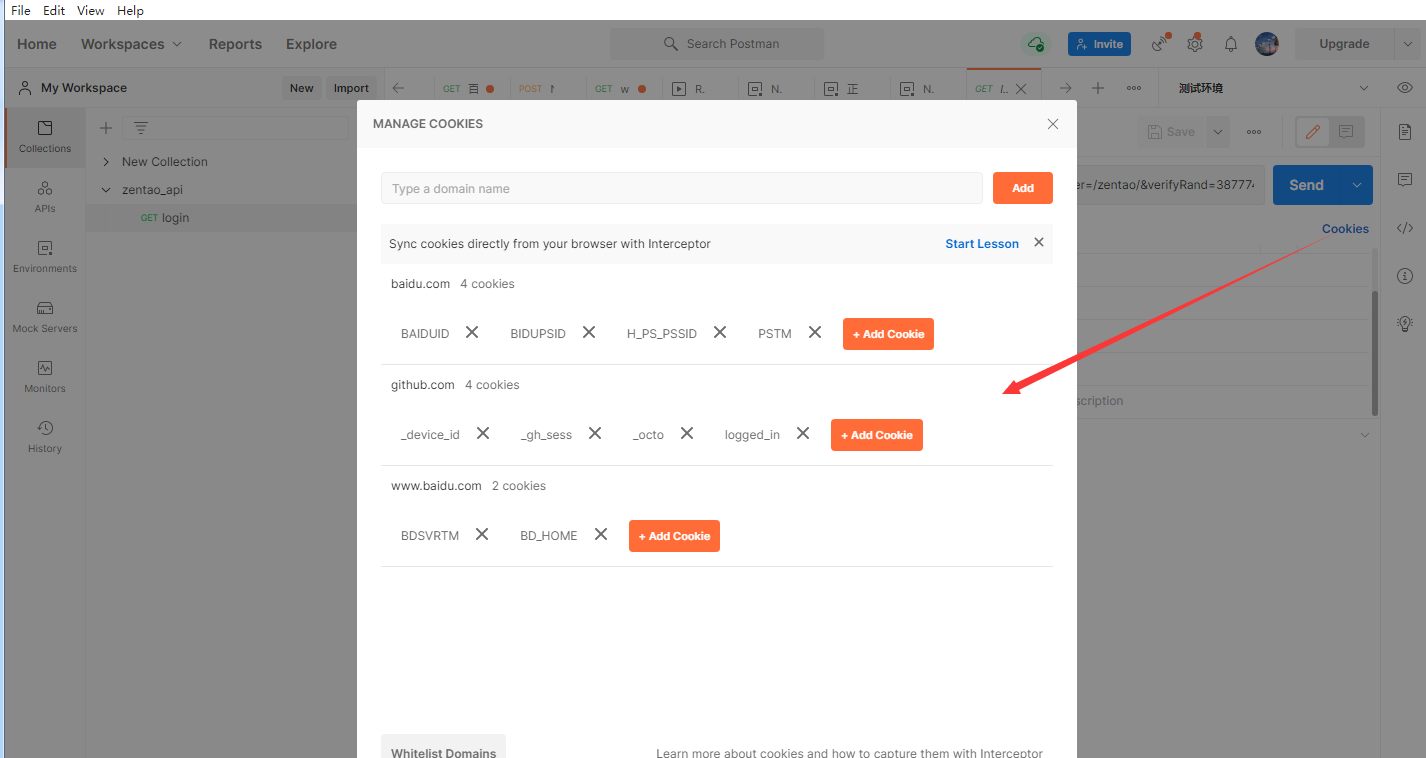Open the Monitors sidebar panel
This screenshot has width=1426, height=758.
tap(45, 377)
